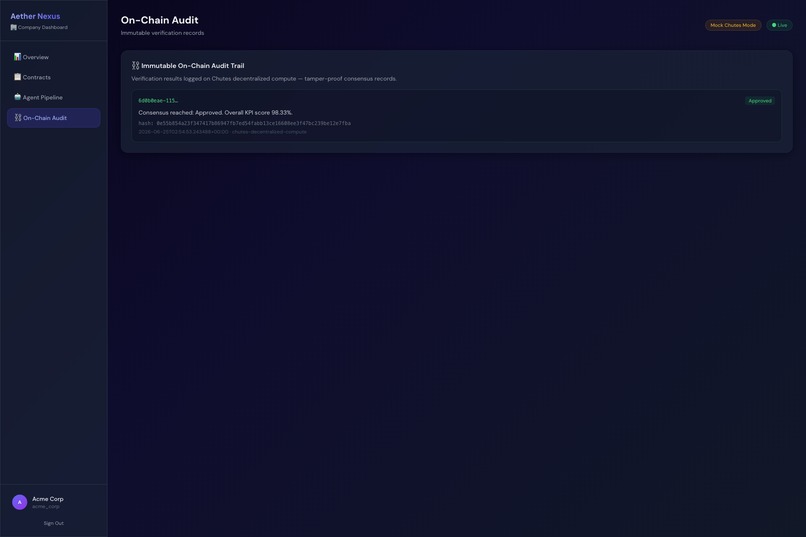Click the Immutable verification records subtitle
The image size is (806, 537).
(x=162, y=33)
